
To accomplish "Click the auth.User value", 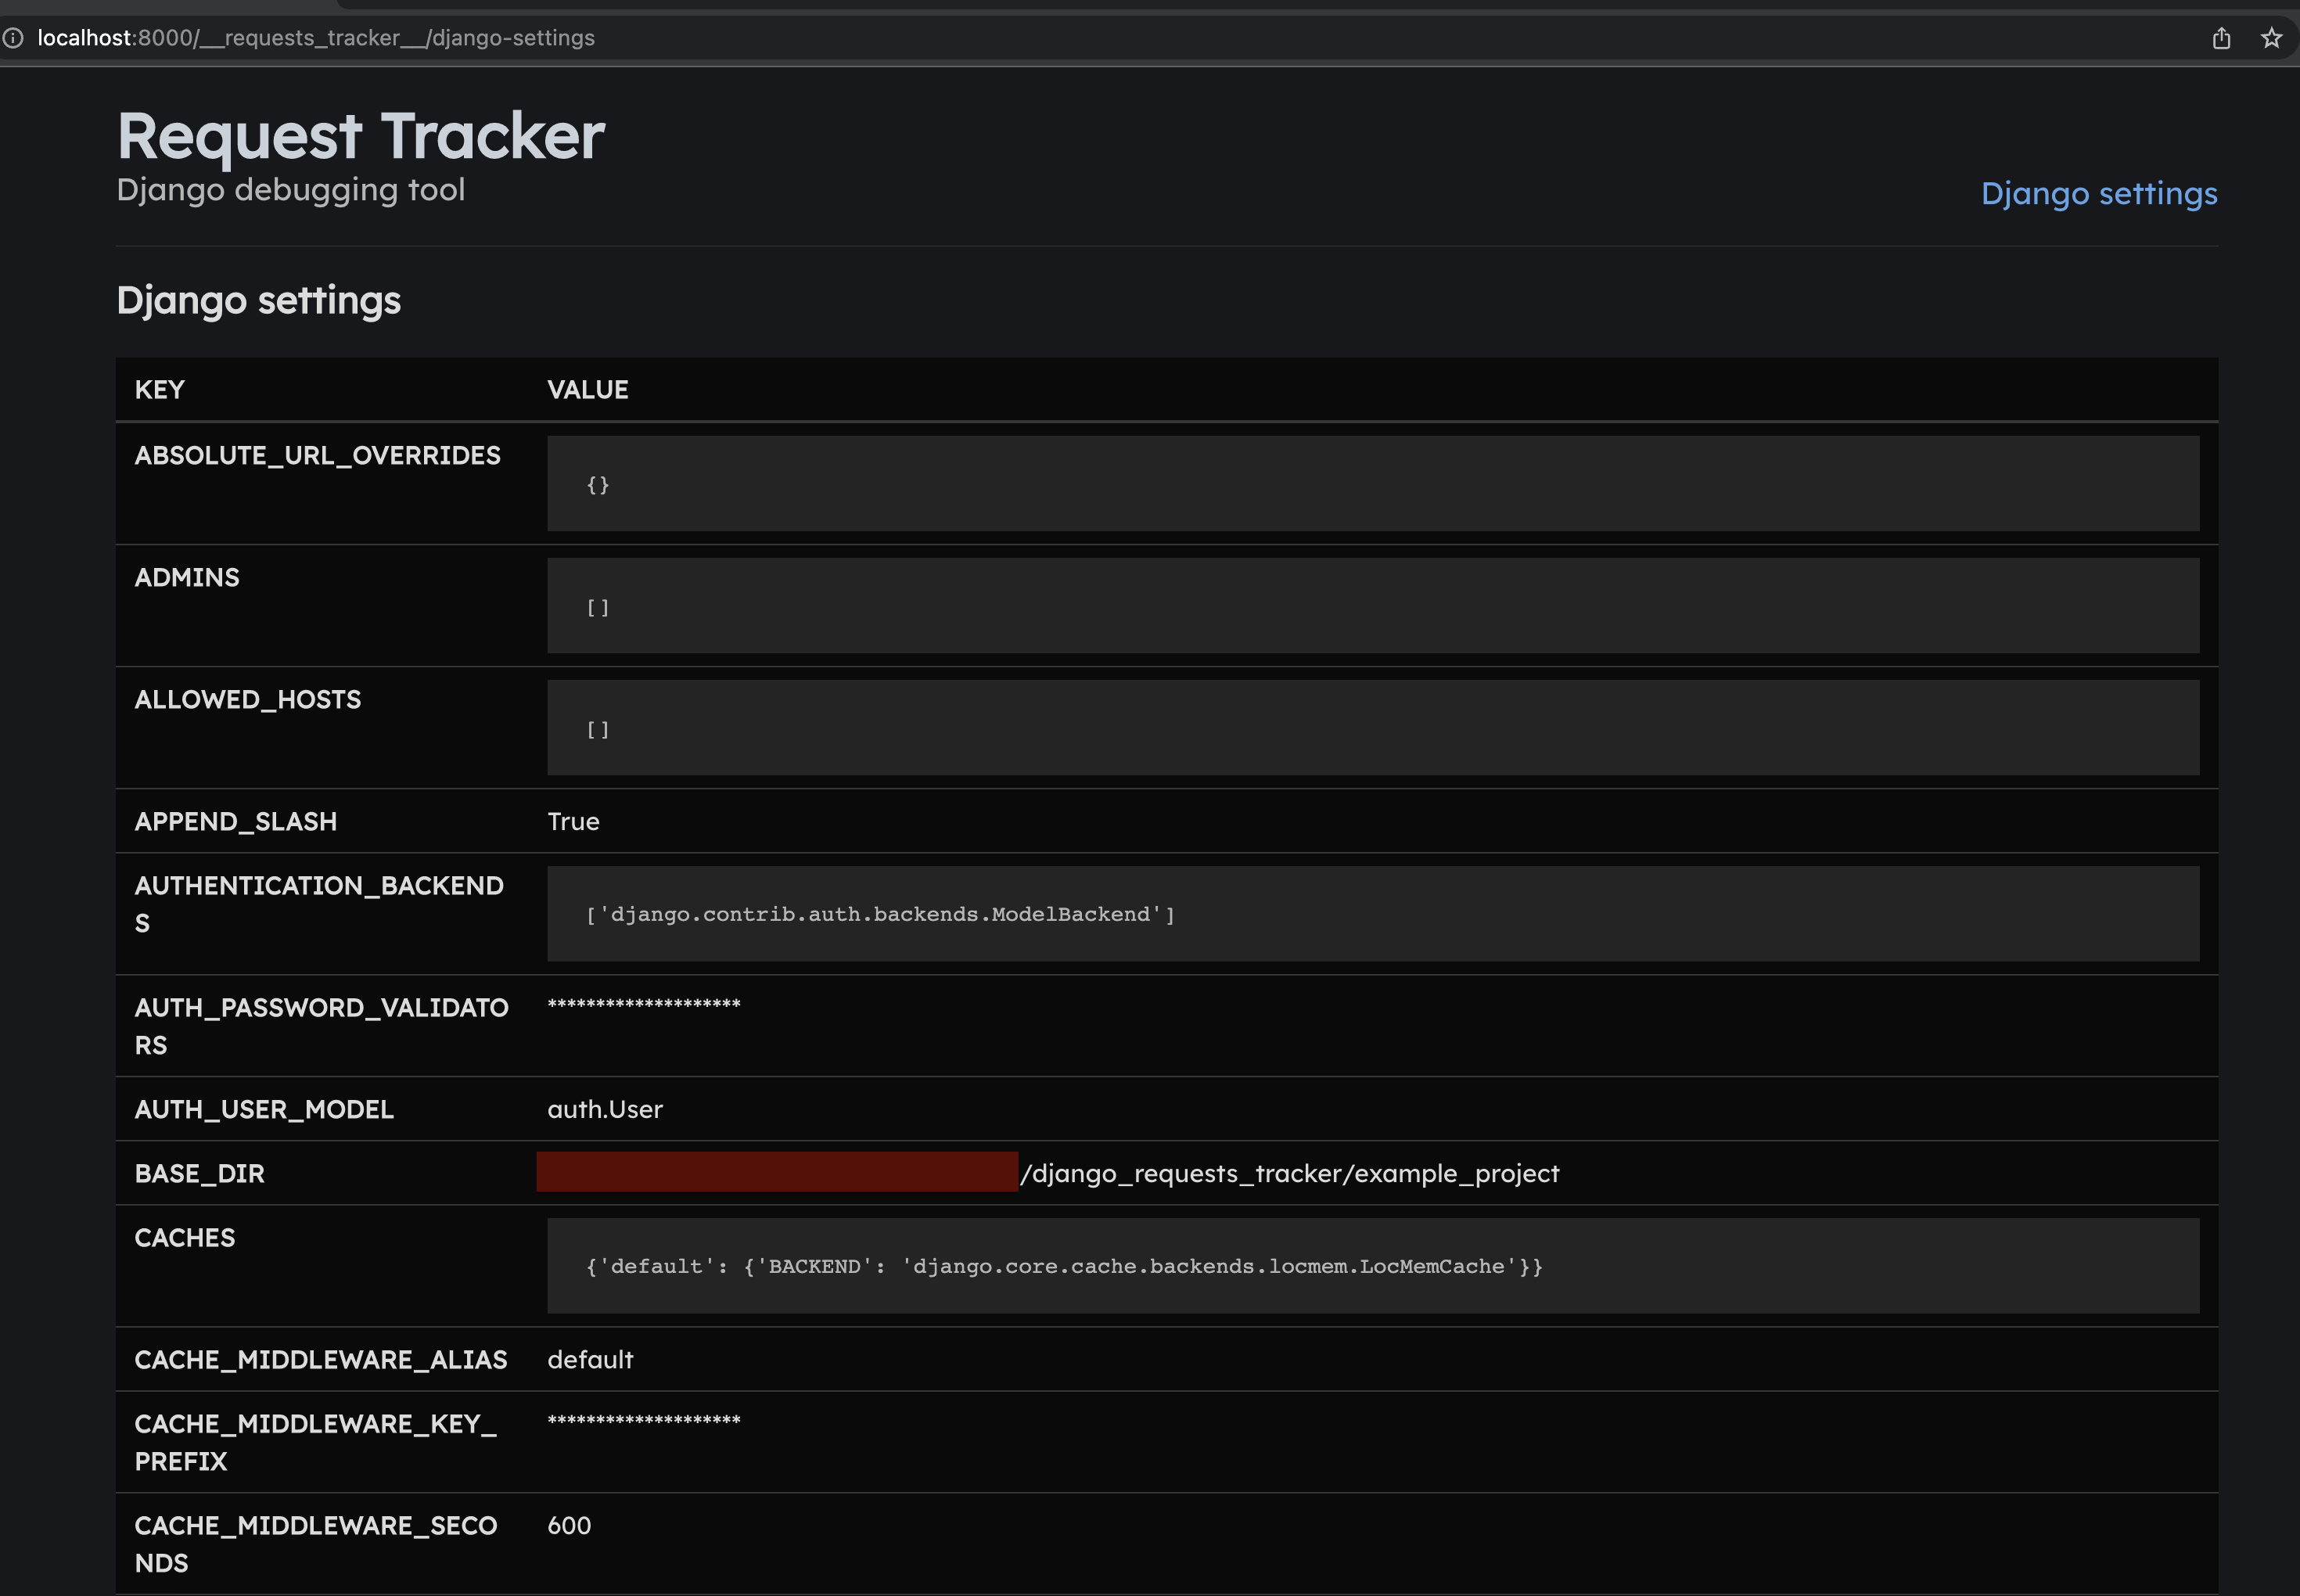I will [x=604, y=1109].
